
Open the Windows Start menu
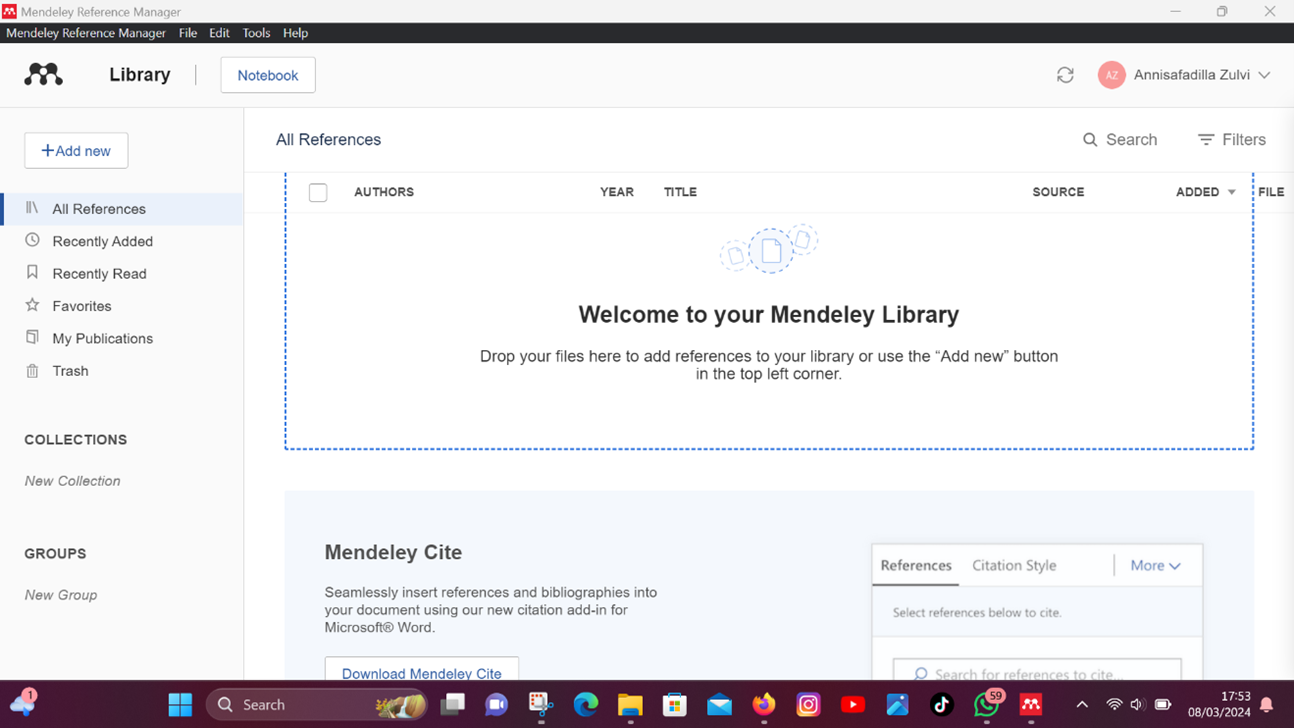(x=180, y=705)
